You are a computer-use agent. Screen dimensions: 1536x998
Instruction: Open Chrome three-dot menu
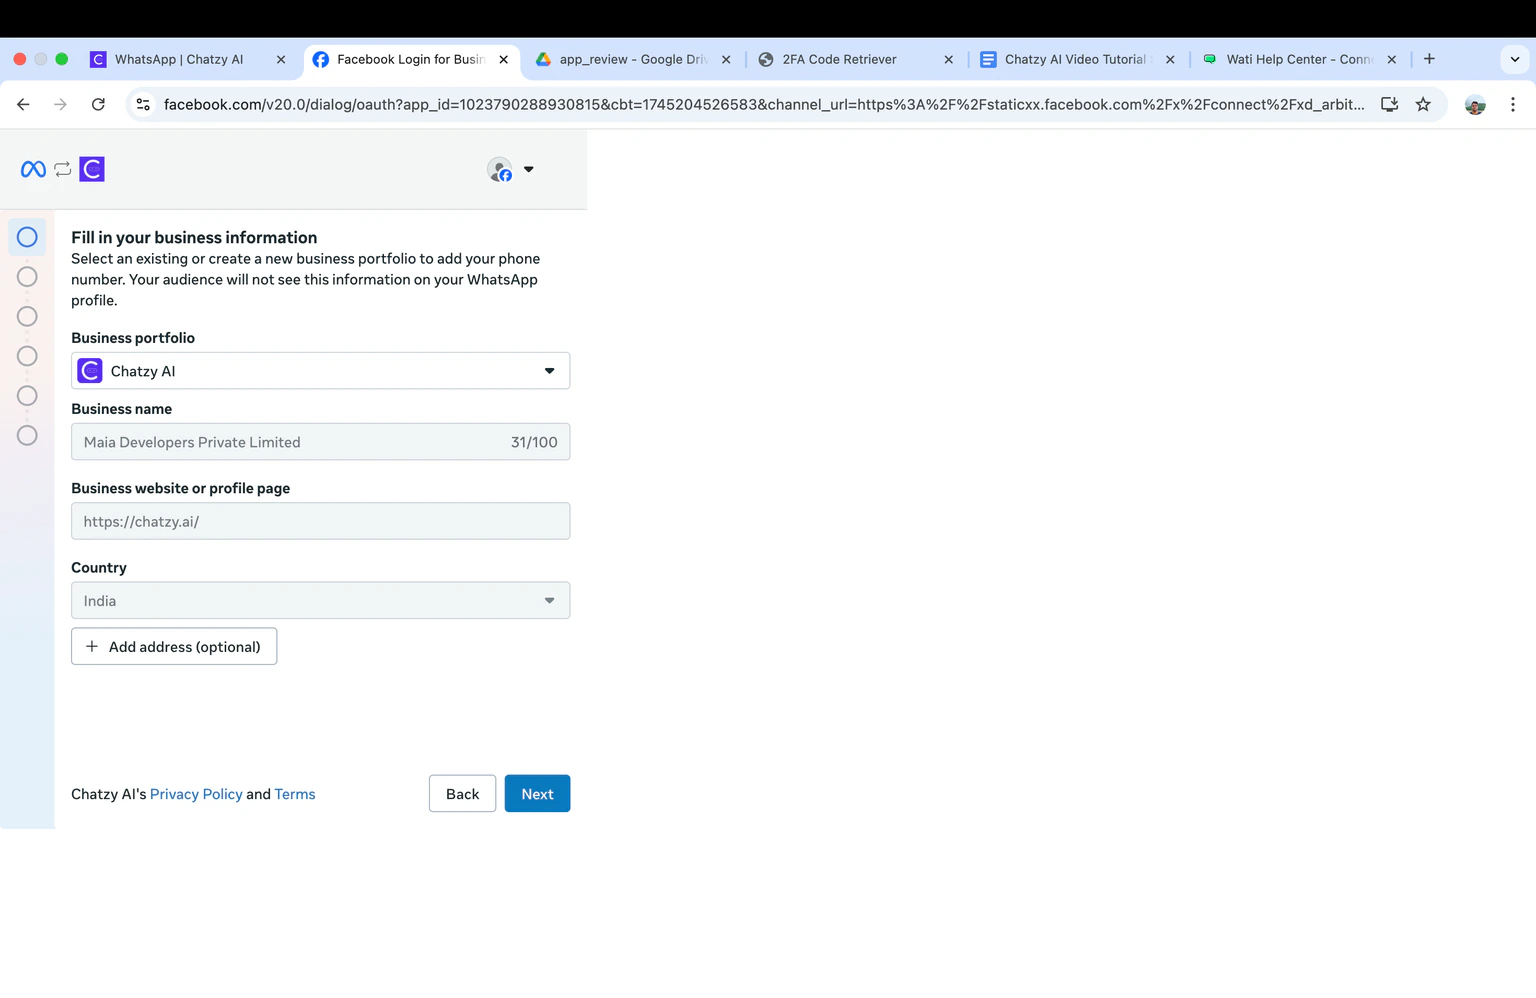tap(1513, 104)
